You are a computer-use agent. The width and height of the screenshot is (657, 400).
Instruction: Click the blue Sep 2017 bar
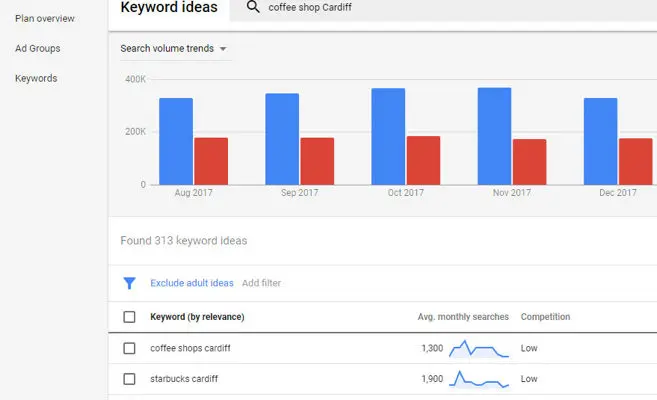[282, 139]
